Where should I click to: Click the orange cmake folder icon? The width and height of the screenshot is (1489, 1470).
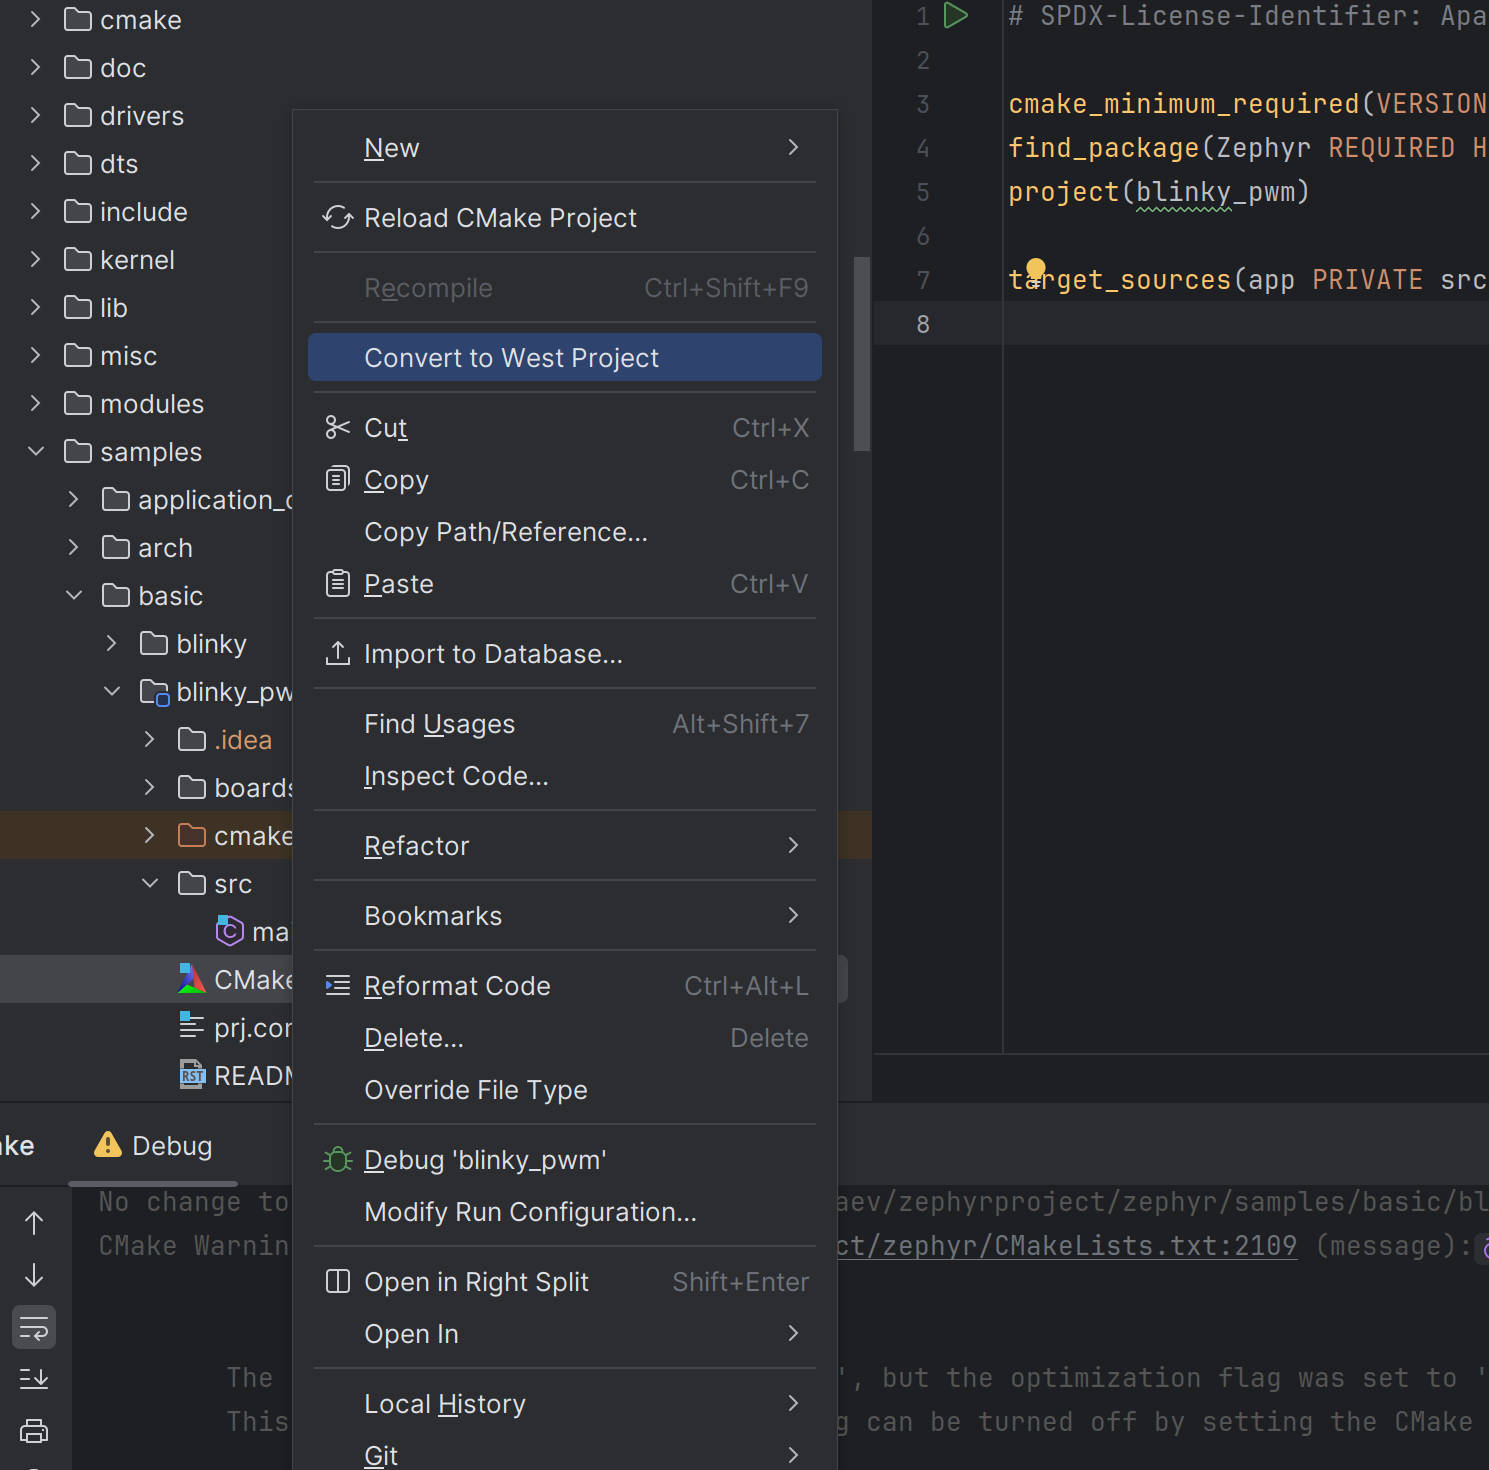(192, 835)
